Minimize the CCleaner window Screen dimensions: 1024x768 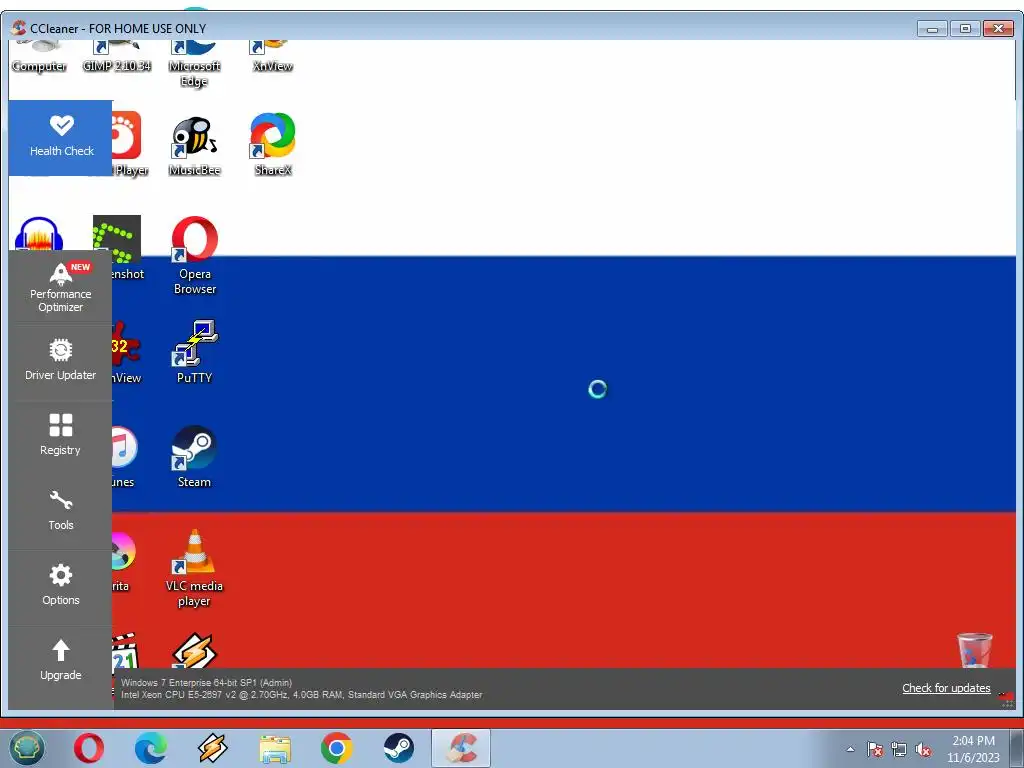(932, 28)
